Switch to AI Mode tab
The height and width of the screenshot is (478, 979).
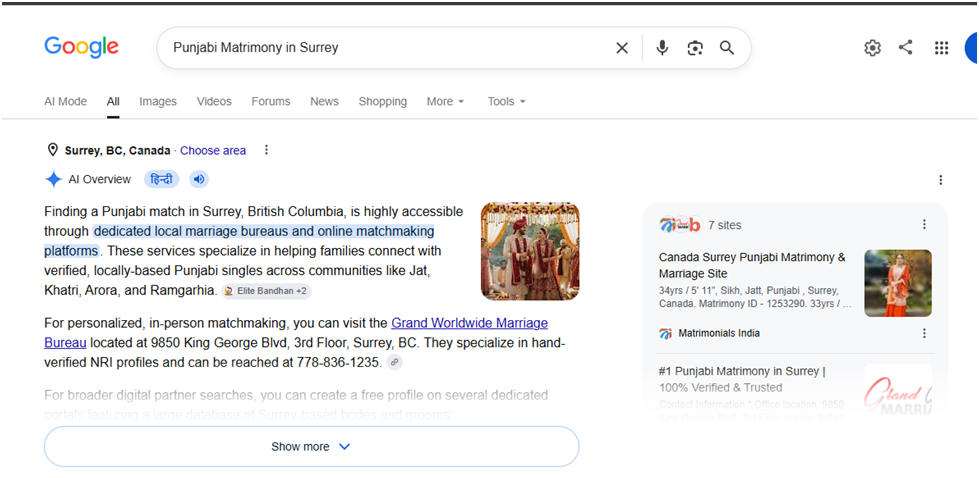tap(66, 101)
